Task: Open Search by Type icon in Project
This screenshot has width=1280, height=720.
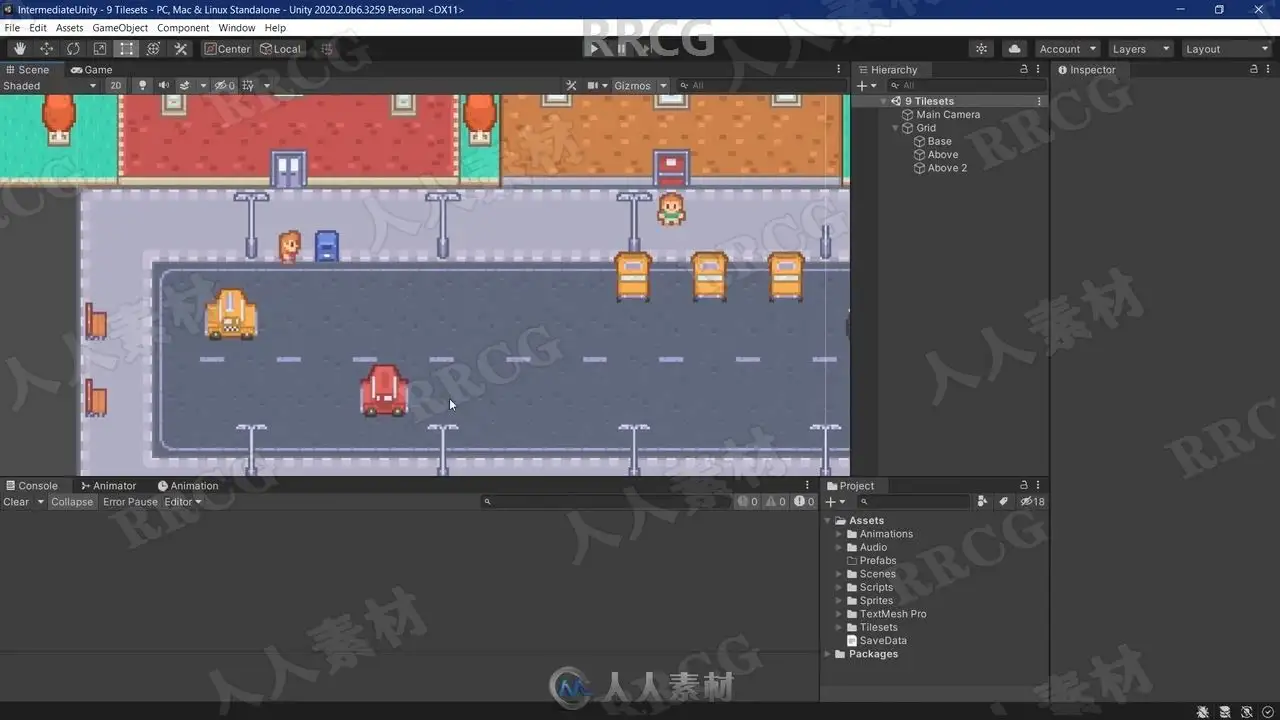Action: click(982, 502)
